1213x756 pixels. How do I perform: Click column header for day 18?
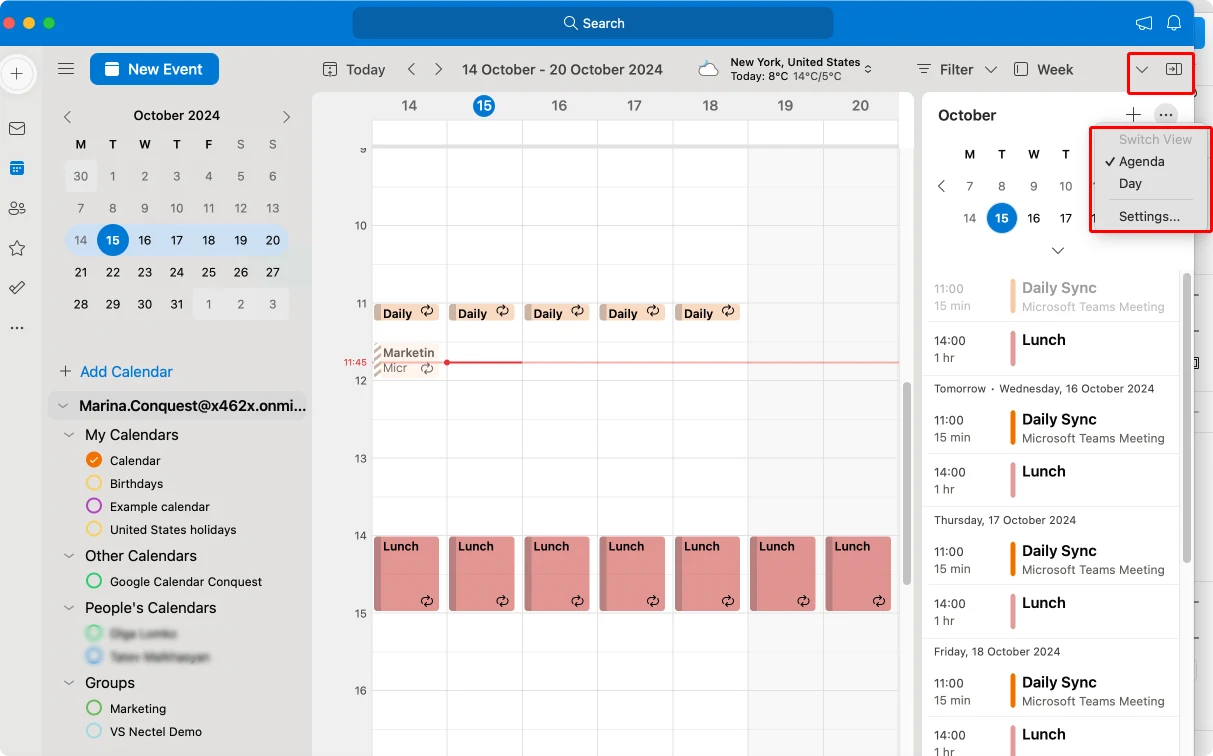[x=710, y=106]
